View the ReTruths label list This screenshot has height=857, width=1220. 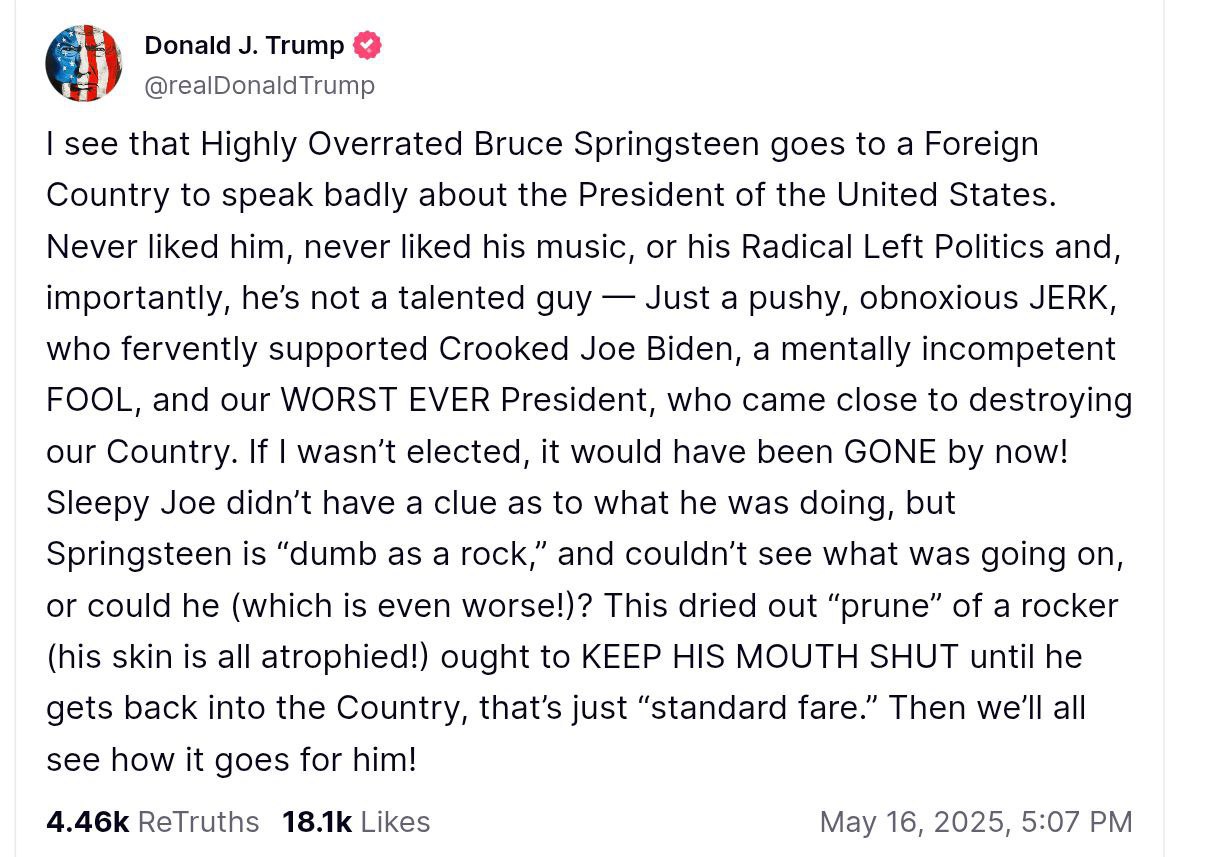[198, 822]
